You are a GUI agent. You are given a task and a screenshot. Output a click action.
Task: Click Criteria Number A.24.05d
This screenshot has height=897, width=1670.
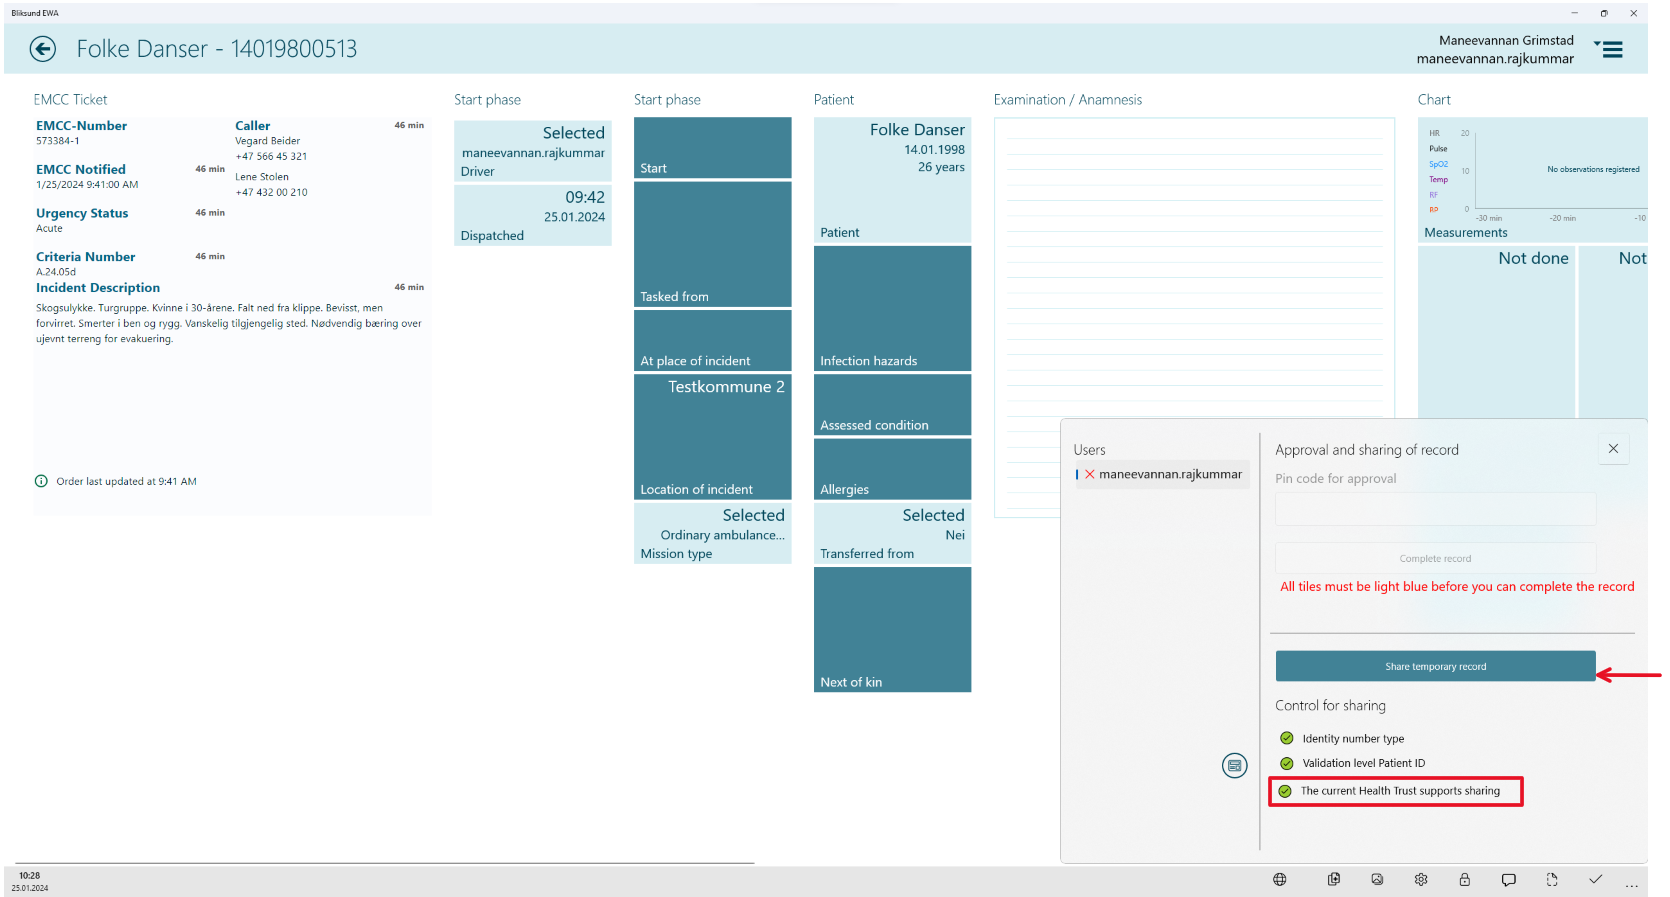pos(56,272)
